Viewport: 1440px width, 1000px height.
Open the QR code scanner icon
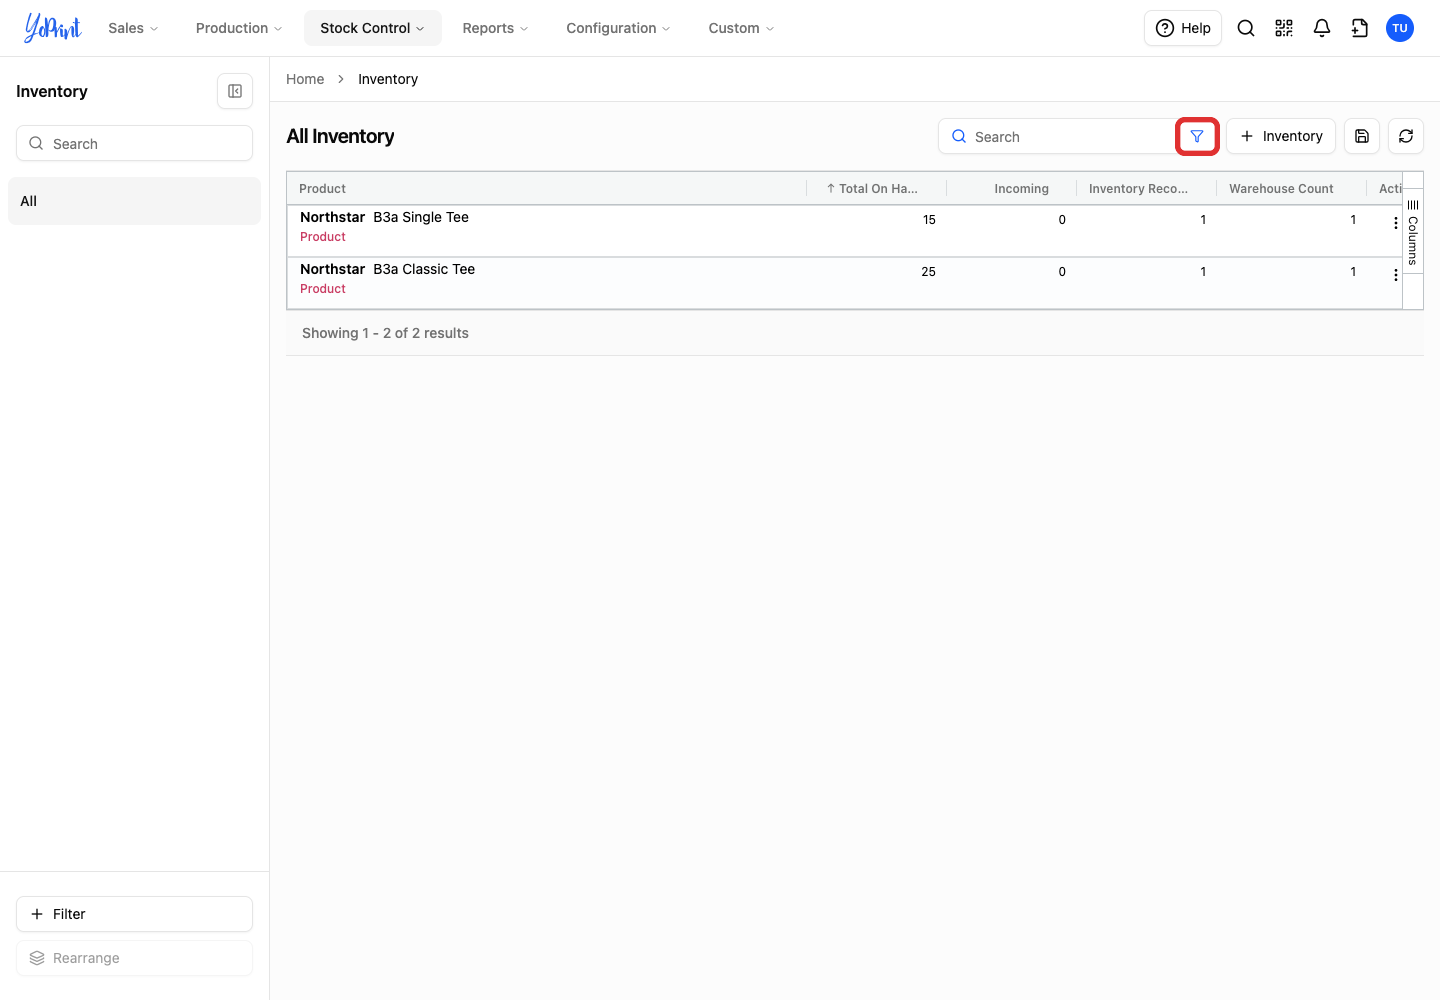[1284, 28]
